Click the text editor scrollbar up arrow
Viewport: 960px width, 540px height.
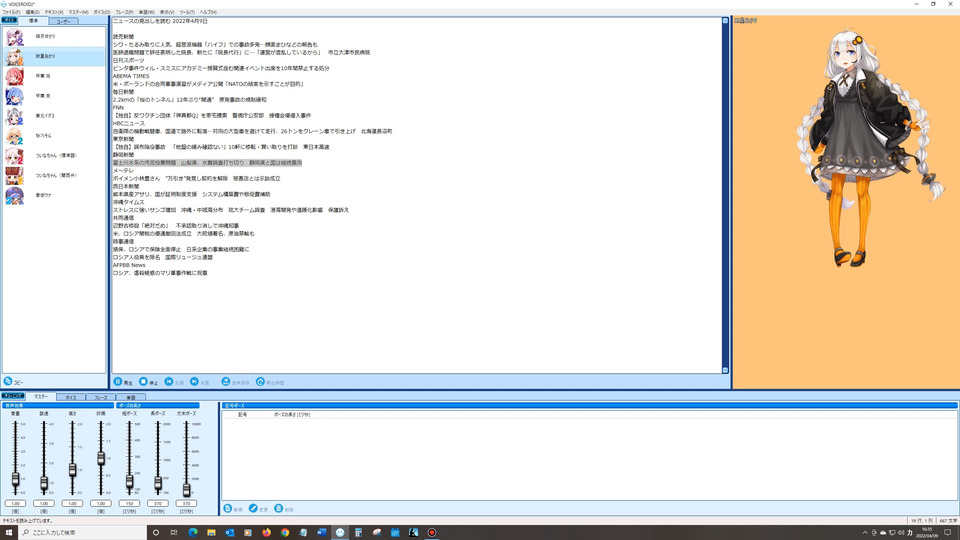pyautogui.click(x=725, y=21)
